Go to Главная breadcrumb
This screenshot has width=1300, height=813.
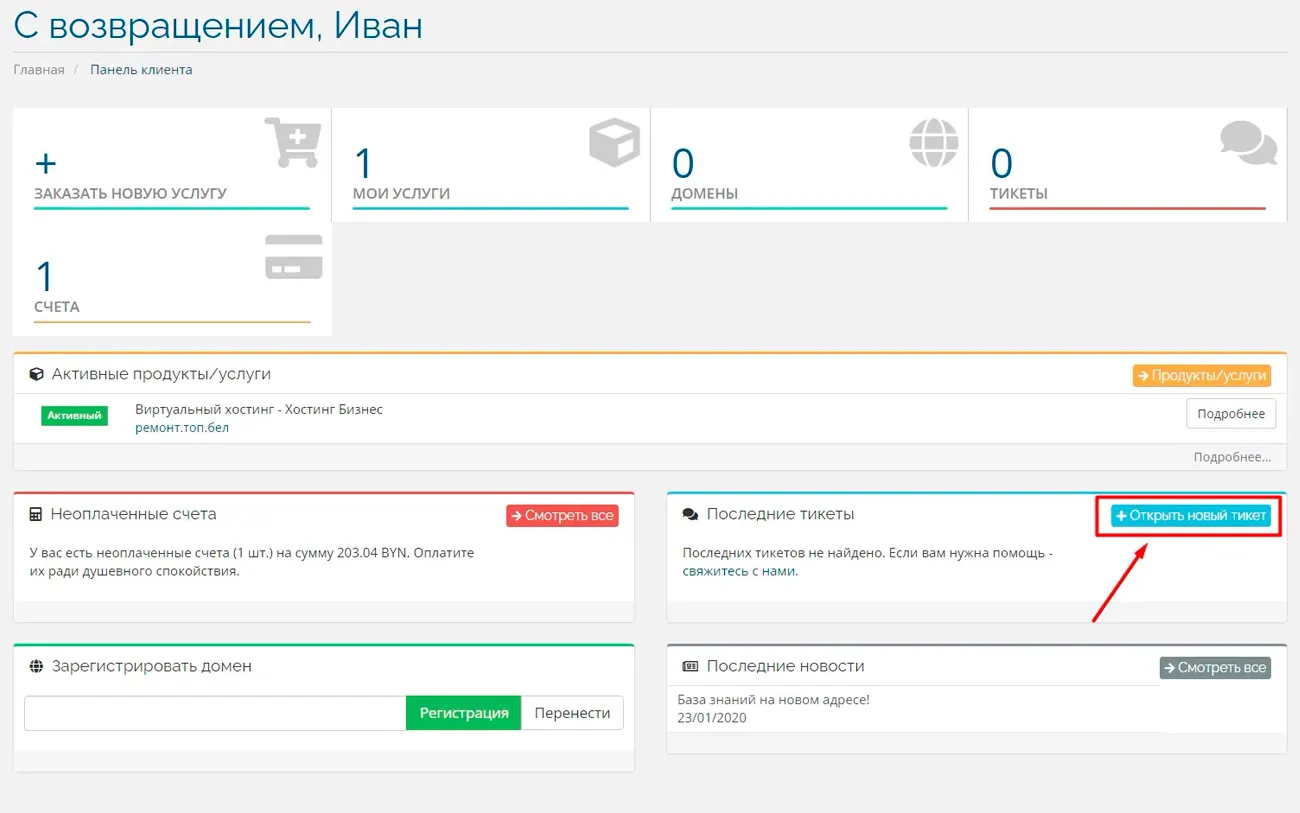coord(39,70)
